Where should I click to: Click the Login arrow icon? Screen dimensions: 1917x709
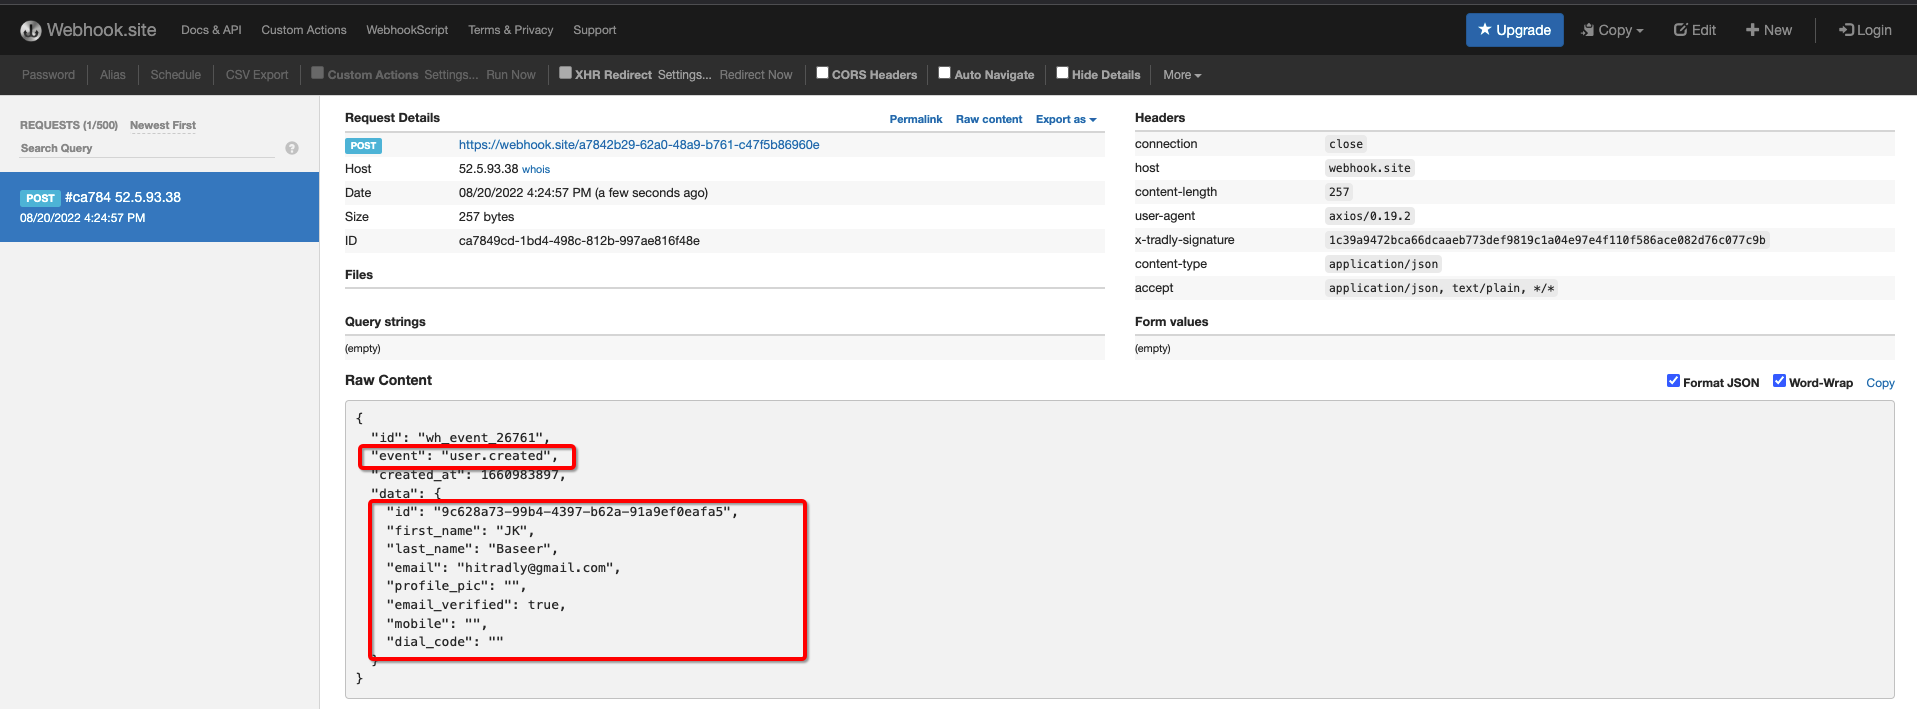1846,30
